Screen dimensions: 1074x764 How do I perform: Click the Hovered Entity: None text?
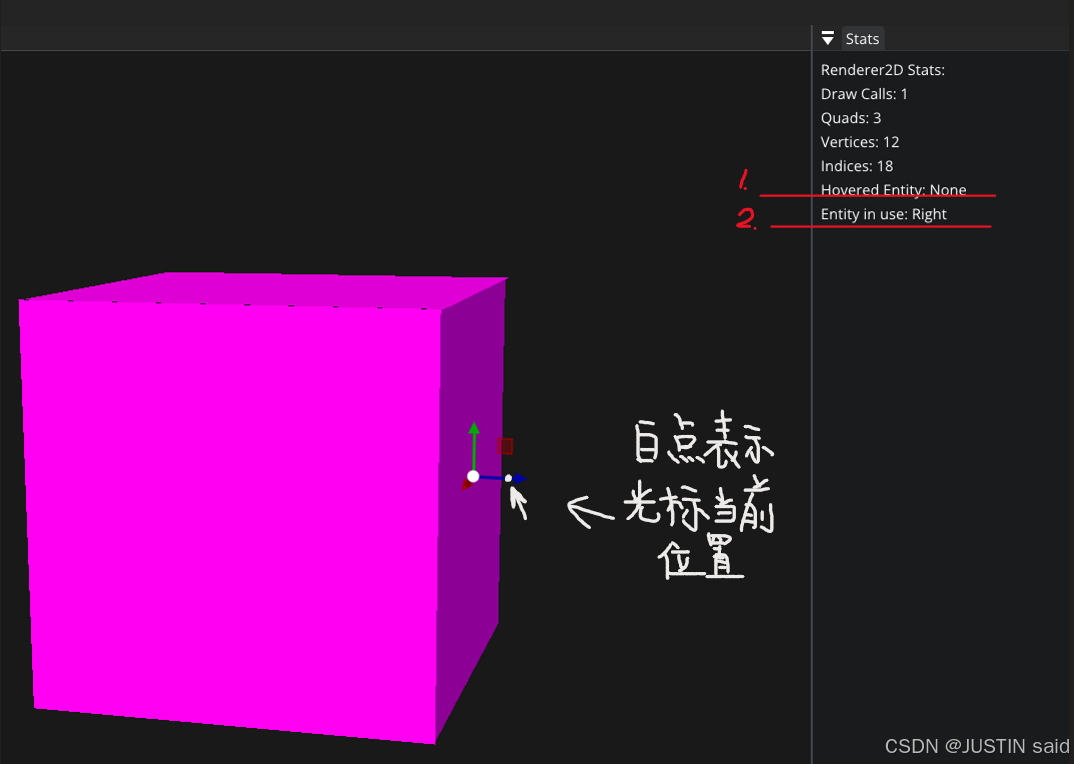pos(893,190)
